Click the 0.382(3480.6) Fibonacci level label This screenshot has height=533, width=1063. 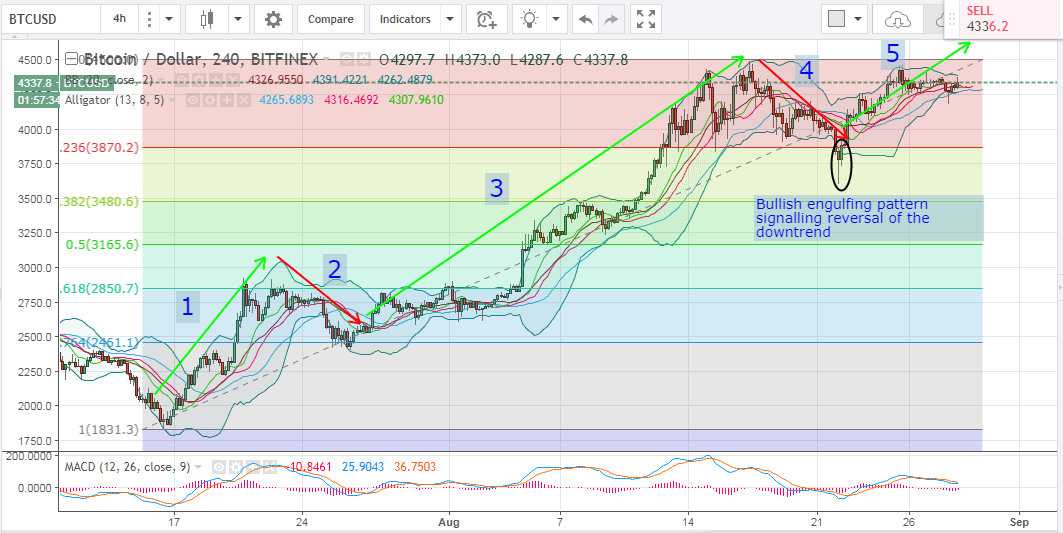(x=100, y=201)
